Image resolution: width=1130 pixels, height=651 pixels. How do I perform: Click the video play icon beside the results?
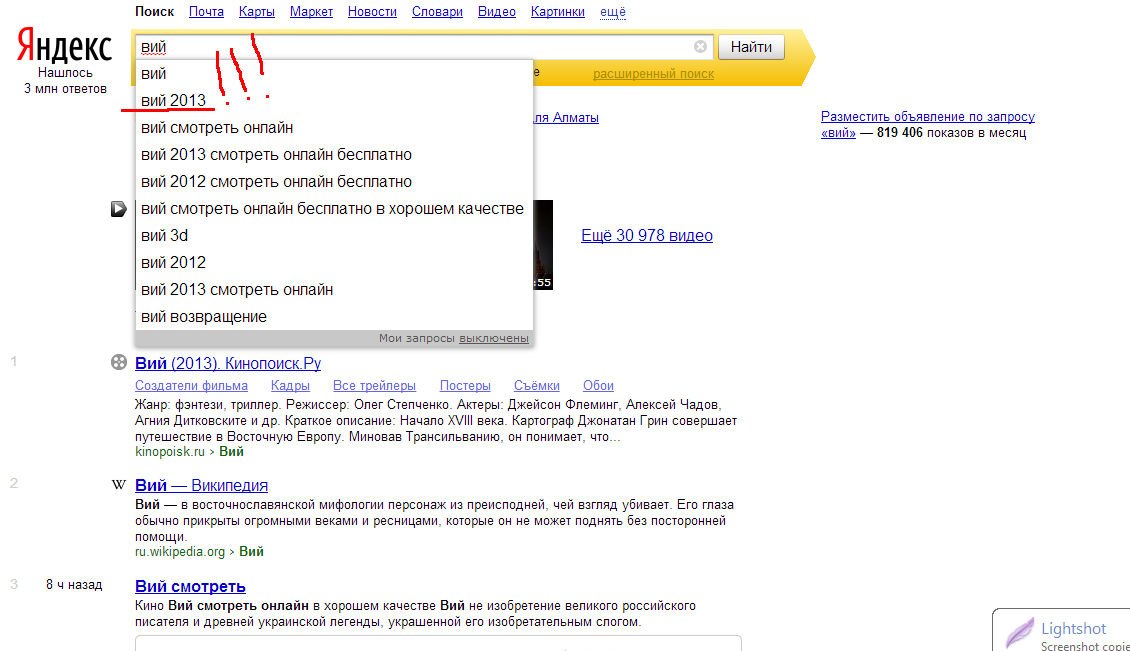(x=119, y=209)
